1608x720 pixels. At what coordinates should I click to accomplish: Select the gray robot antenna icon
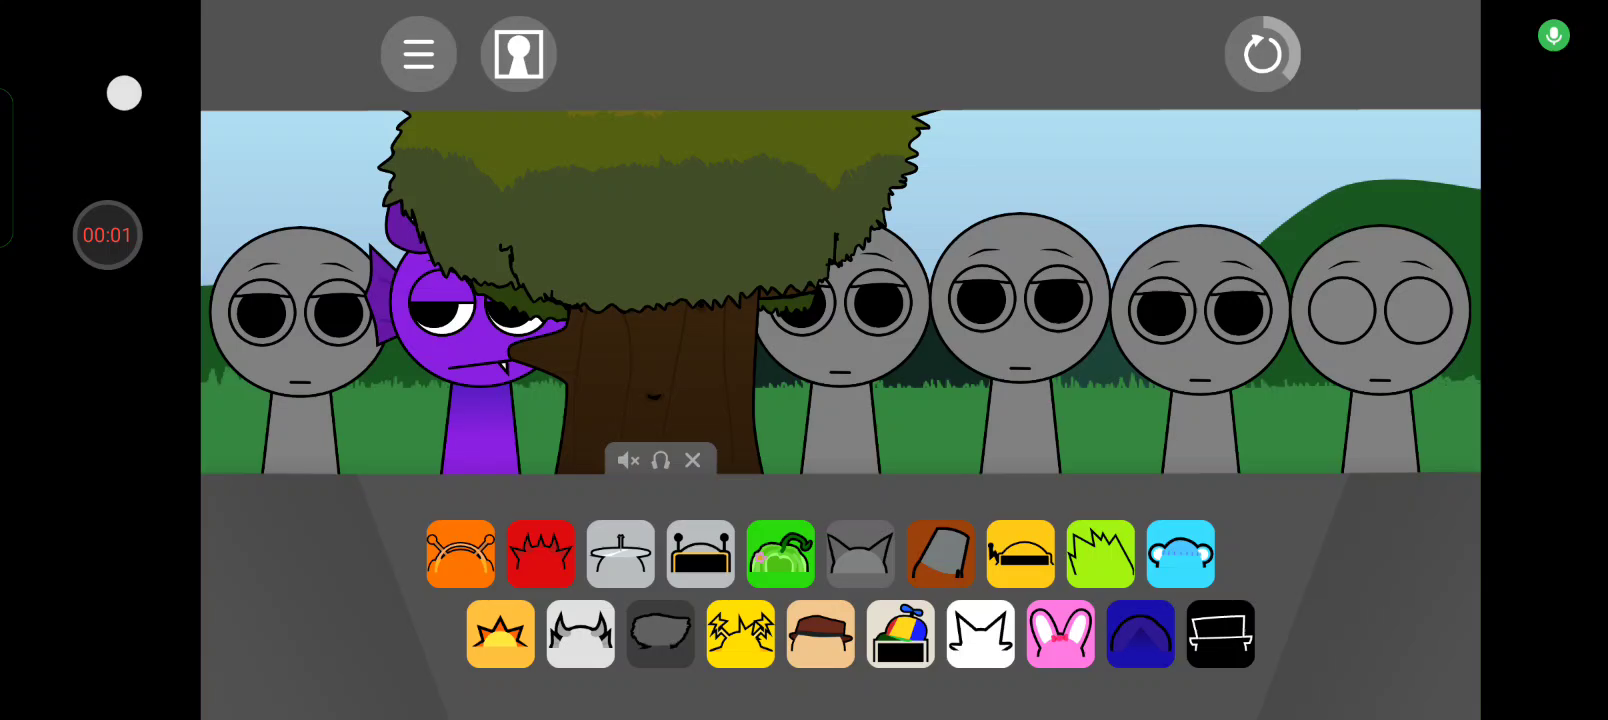(x=701, y=554)
